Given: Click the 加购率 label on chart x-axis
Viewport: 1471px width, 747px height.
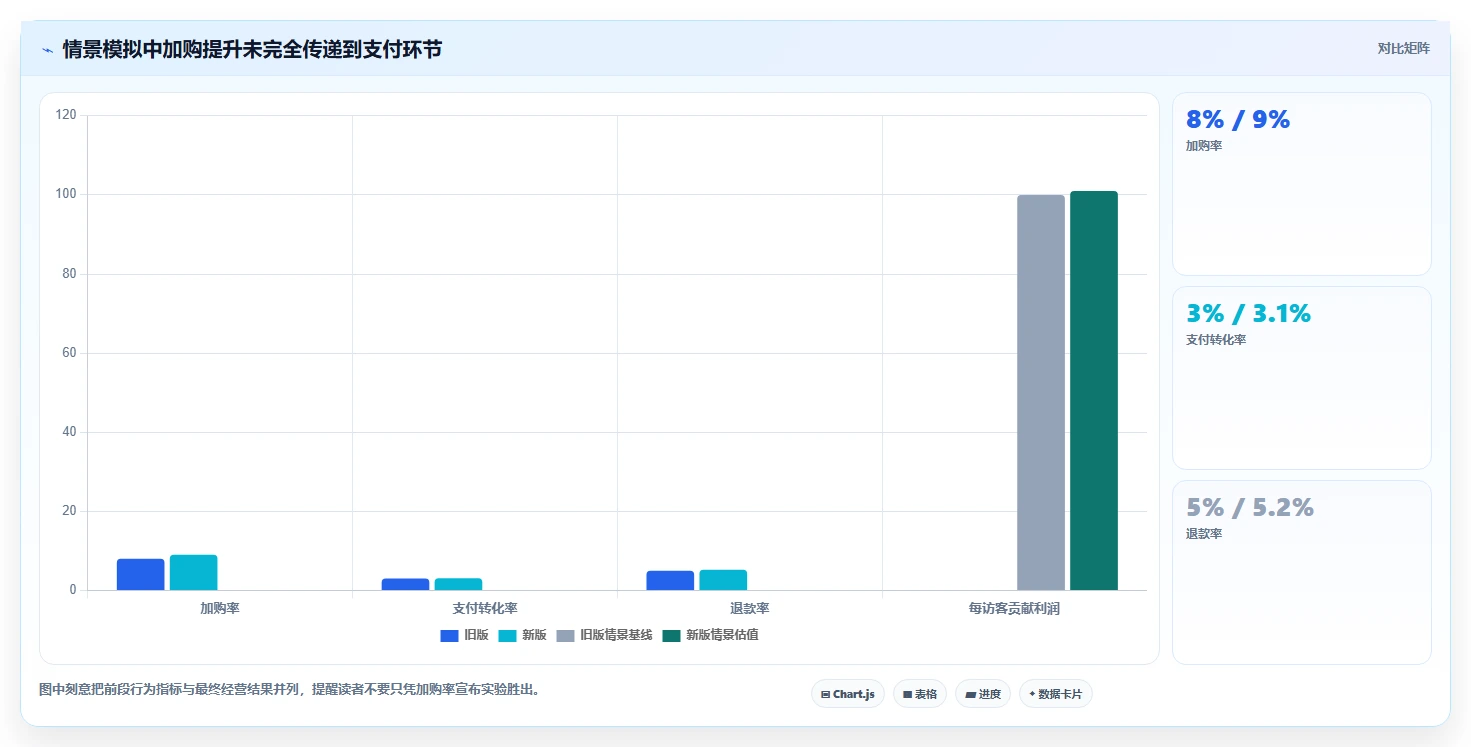Looking at the screenshot, I should [x=220, y=608].
